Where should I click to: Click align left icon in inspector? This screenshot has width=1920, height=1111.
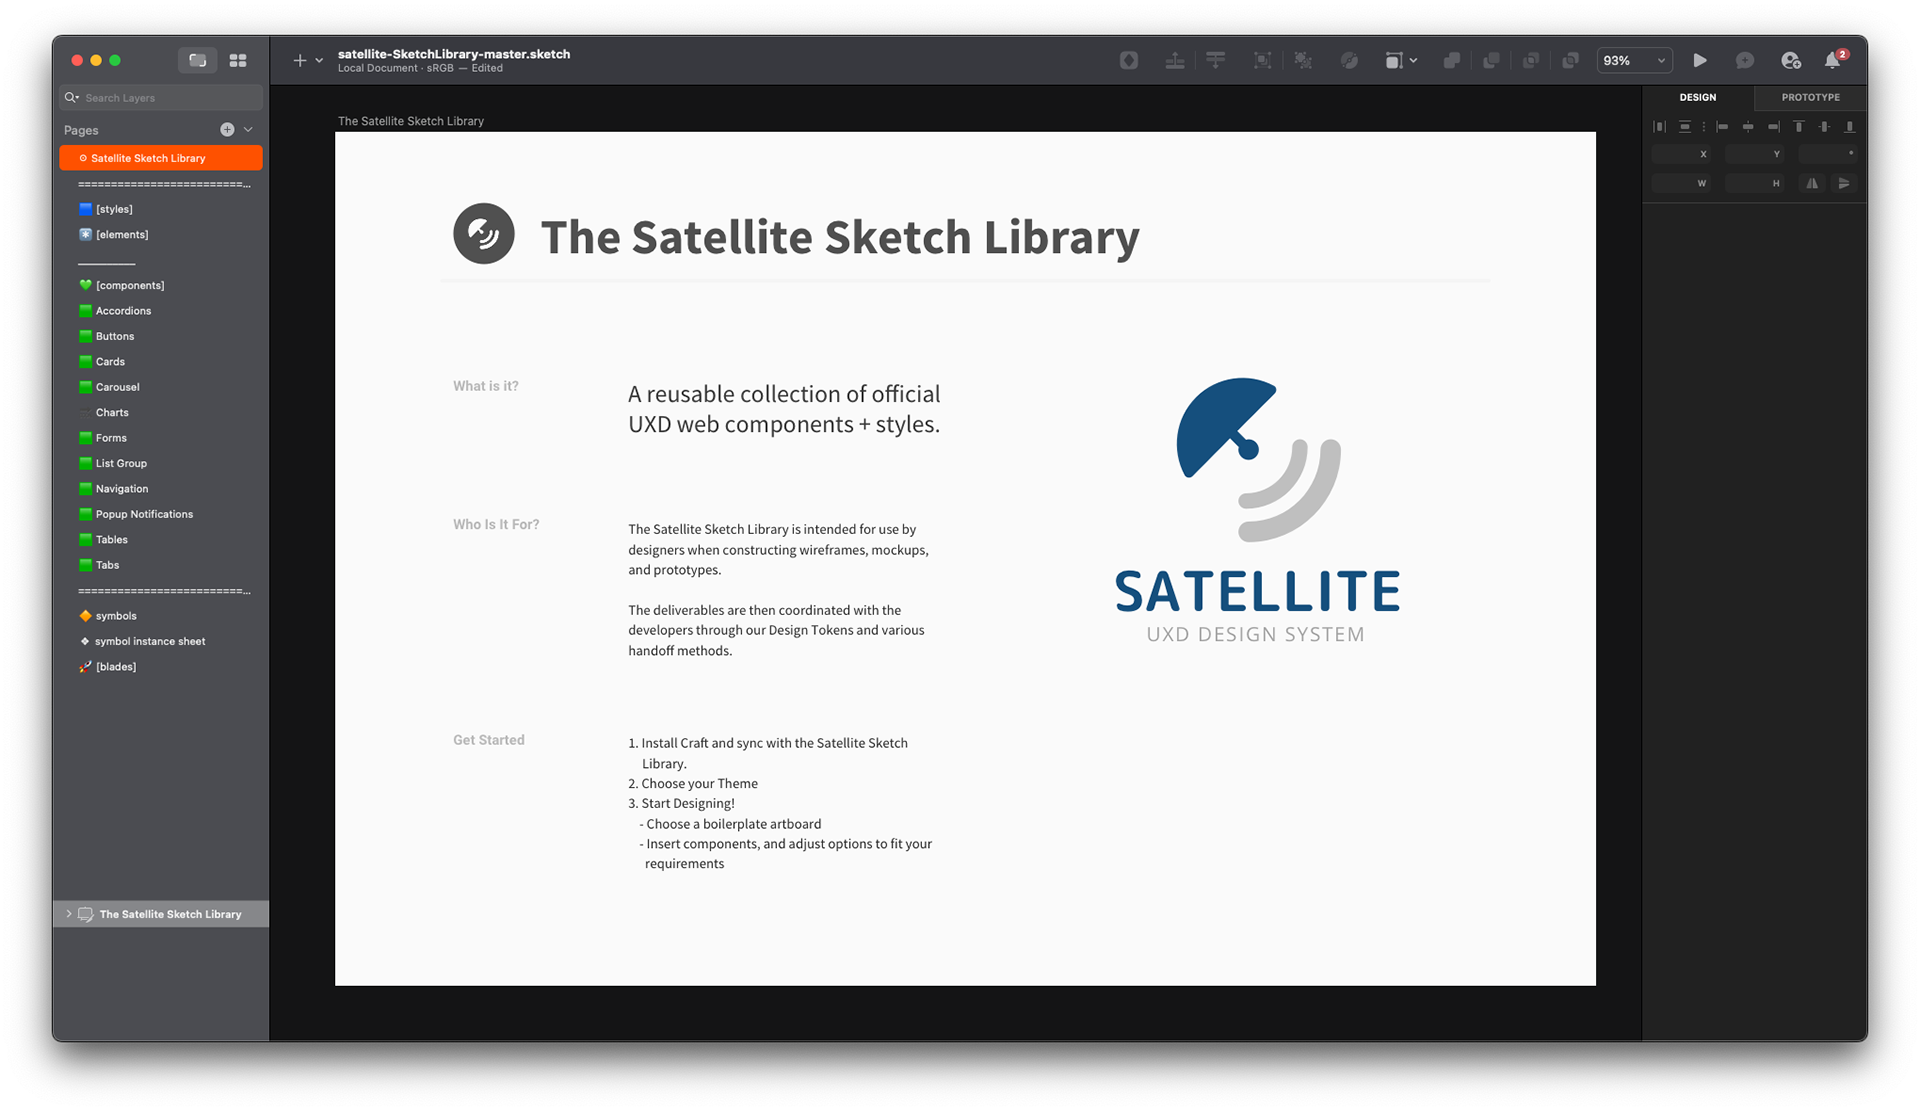1722,127
